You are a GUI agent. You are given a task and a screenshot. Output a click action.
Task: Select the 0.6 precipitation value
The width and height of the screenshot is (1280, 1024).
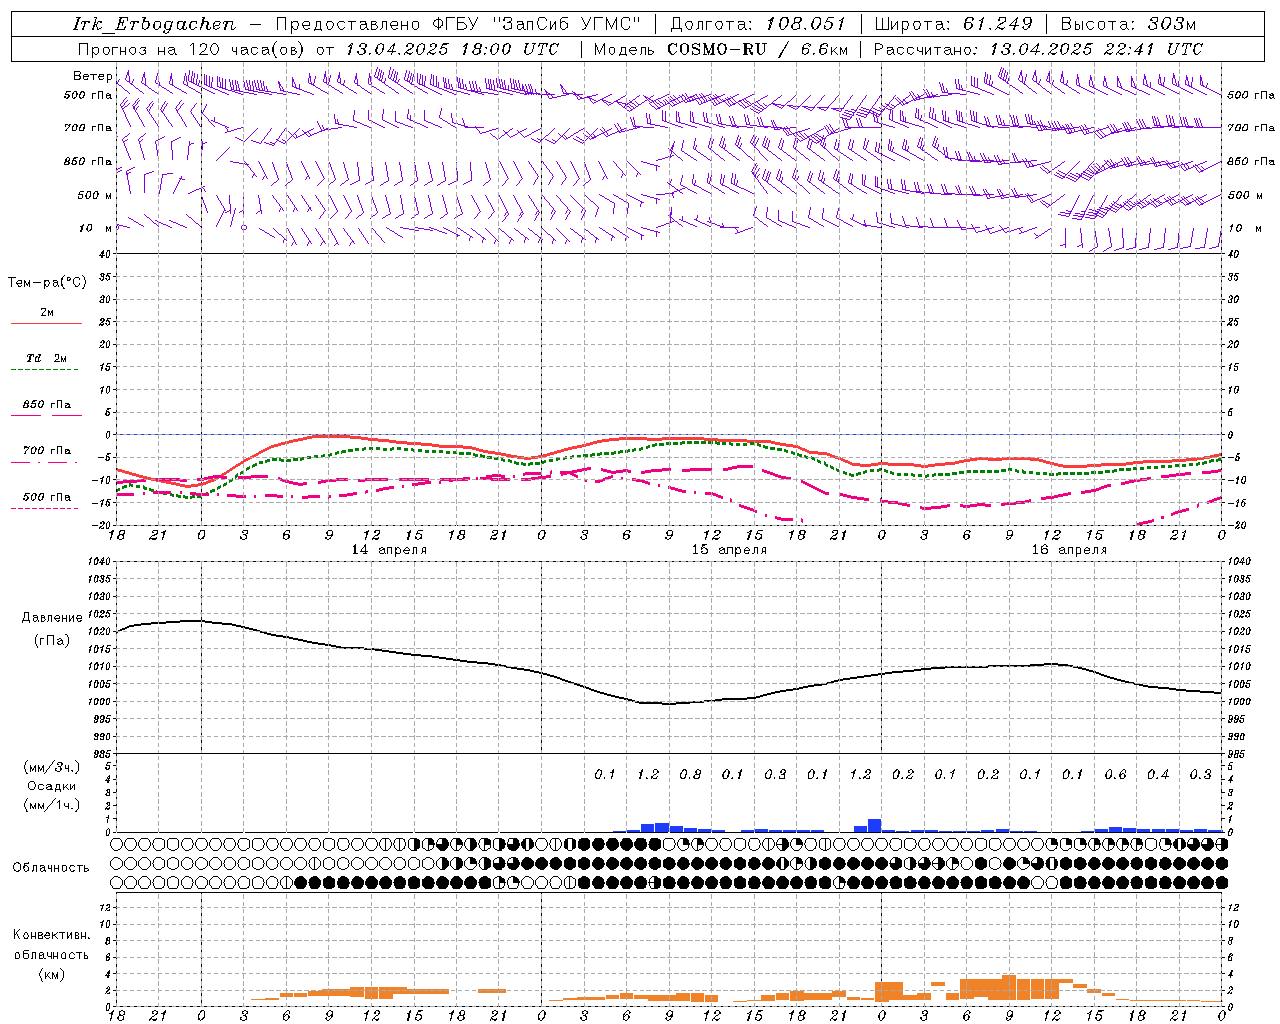point(1115,774)
